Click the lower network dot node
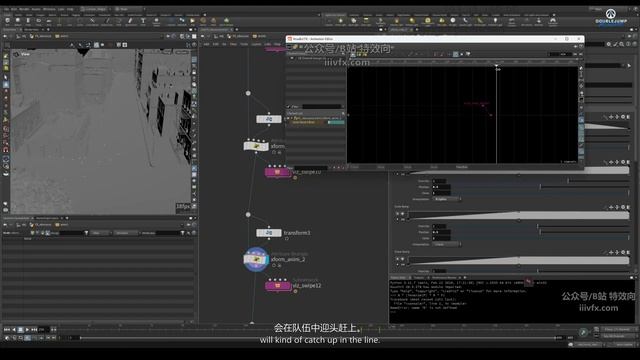This screenshot has width=640, height=360. [248, 215]
